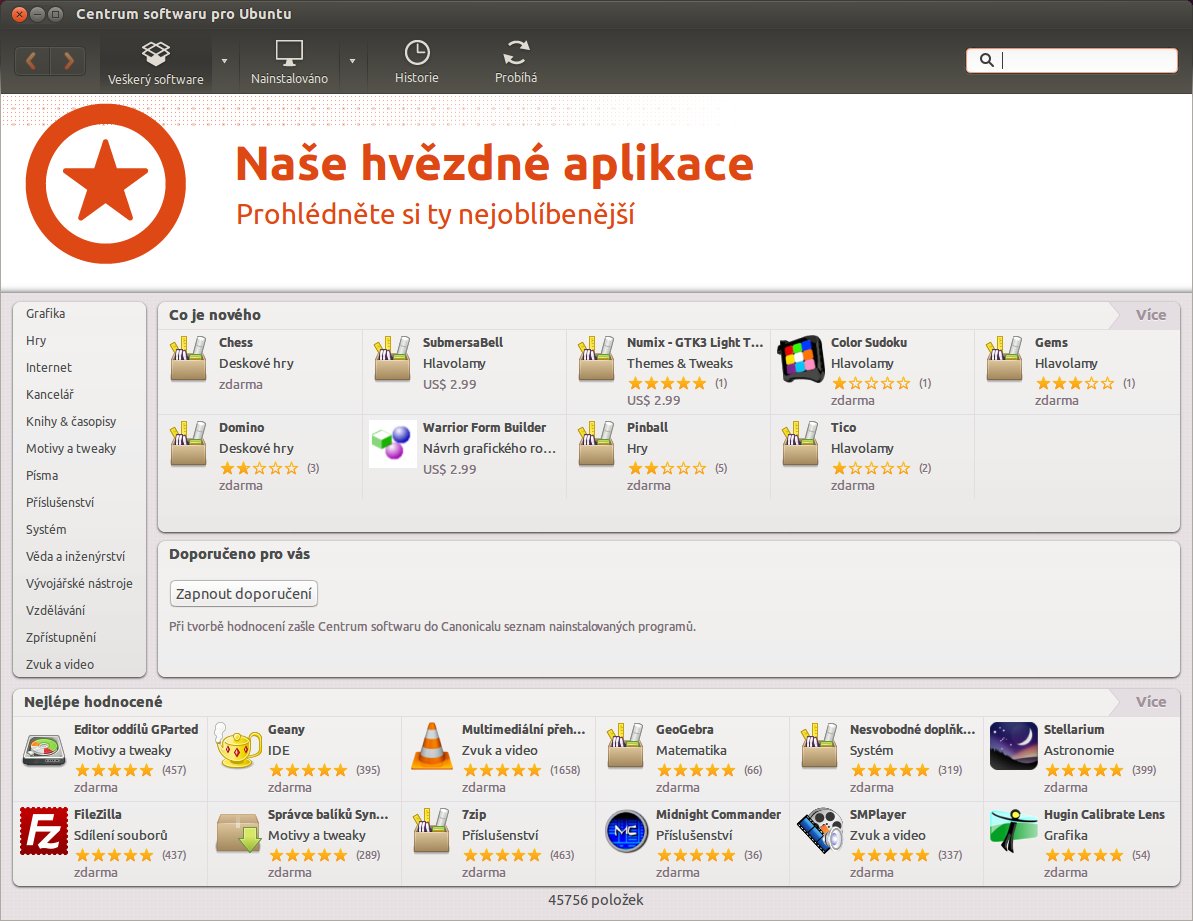Browse the Knihy & časopisy category
The width and height of the screenshot is (1193, 921).
(71, 421)
